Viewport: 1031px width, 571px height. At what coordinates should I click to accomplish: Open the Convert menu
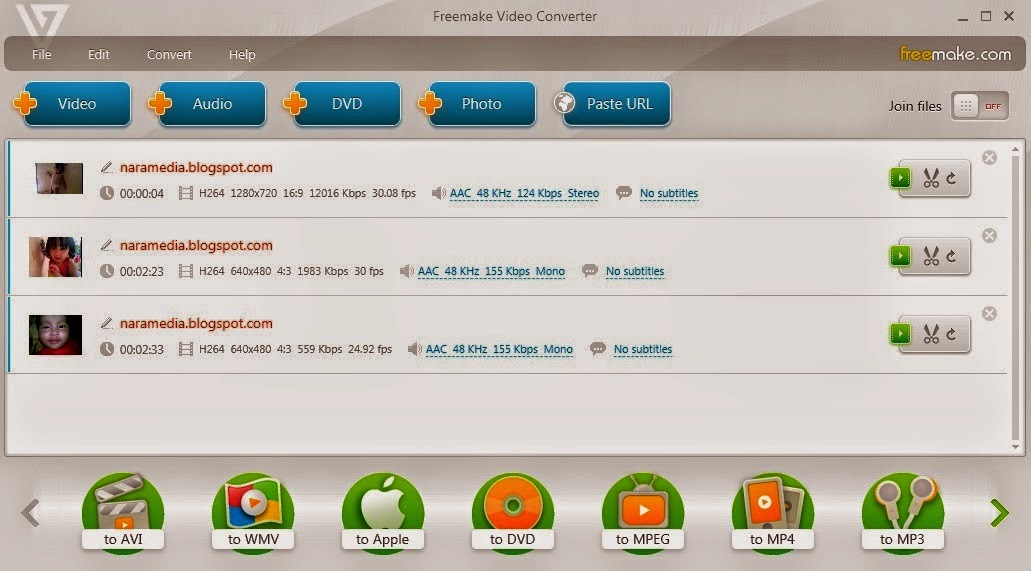[x=169, y=55]
